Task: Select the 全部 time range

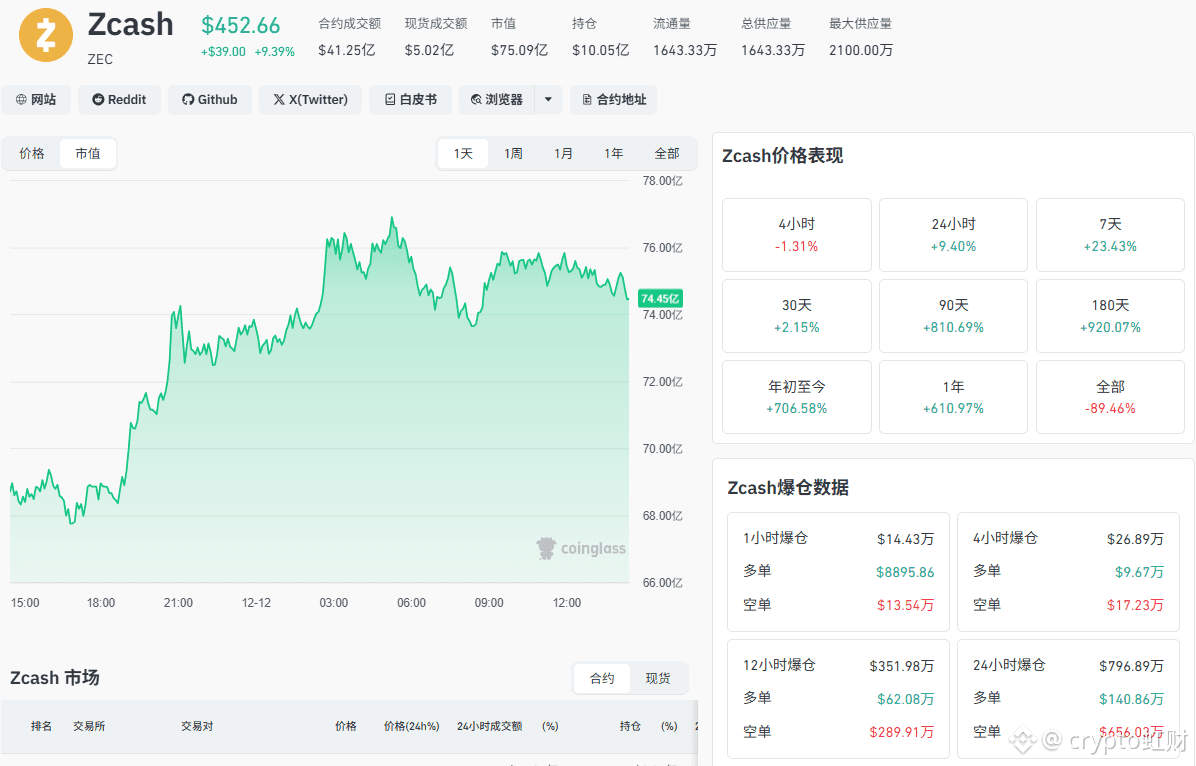Action: pyautogui.click(x=667, y=153)
